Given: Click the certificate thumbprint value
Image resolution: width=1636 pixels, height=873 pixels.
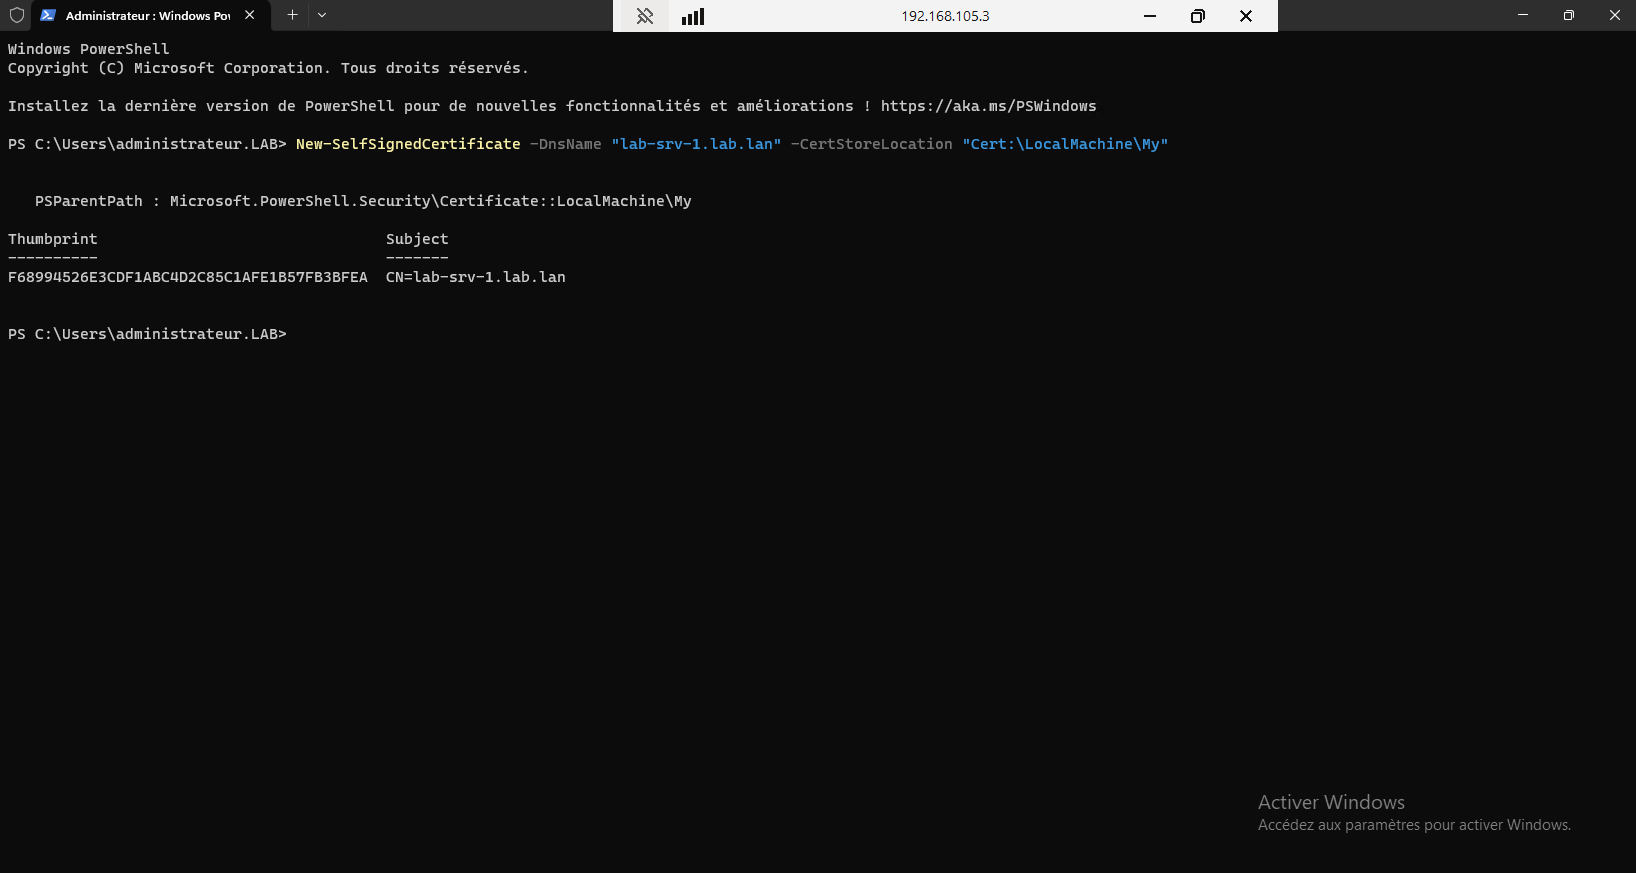Looking at the screenshot, I should (188, 277).
